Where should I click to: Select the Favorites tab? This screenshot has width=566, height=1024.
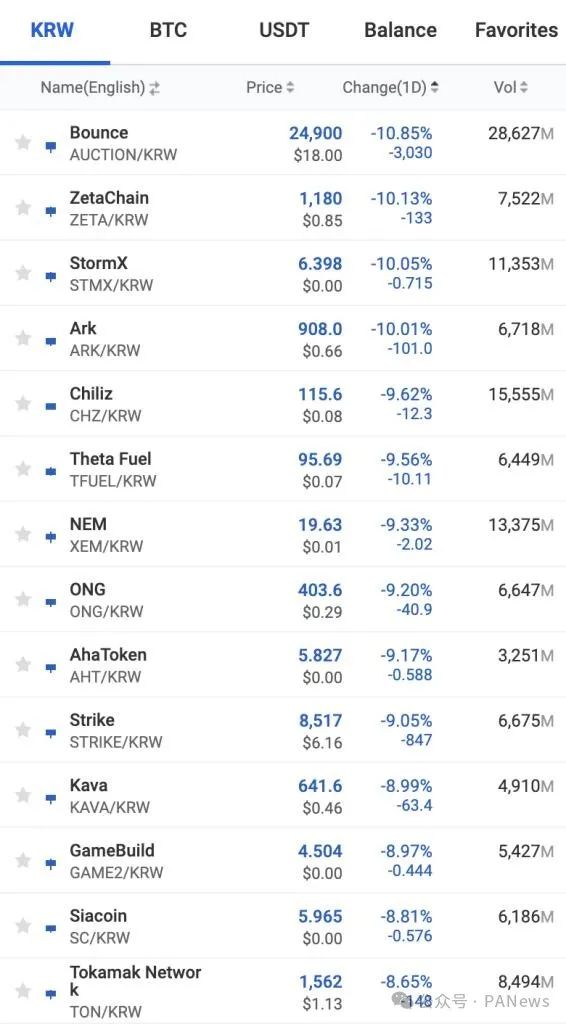516,30
